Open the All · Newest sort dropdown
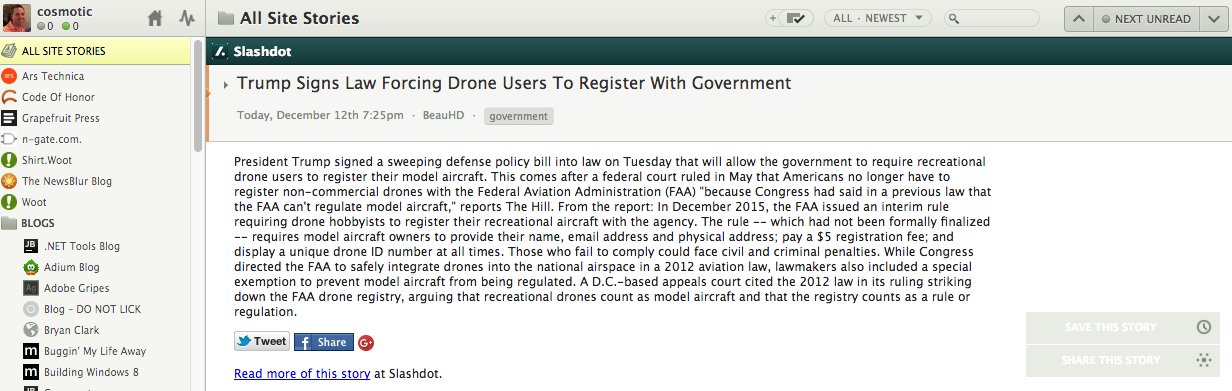The height and width of the screenshot is (391, 1232). pyautogui.click(x=877, y=18)
